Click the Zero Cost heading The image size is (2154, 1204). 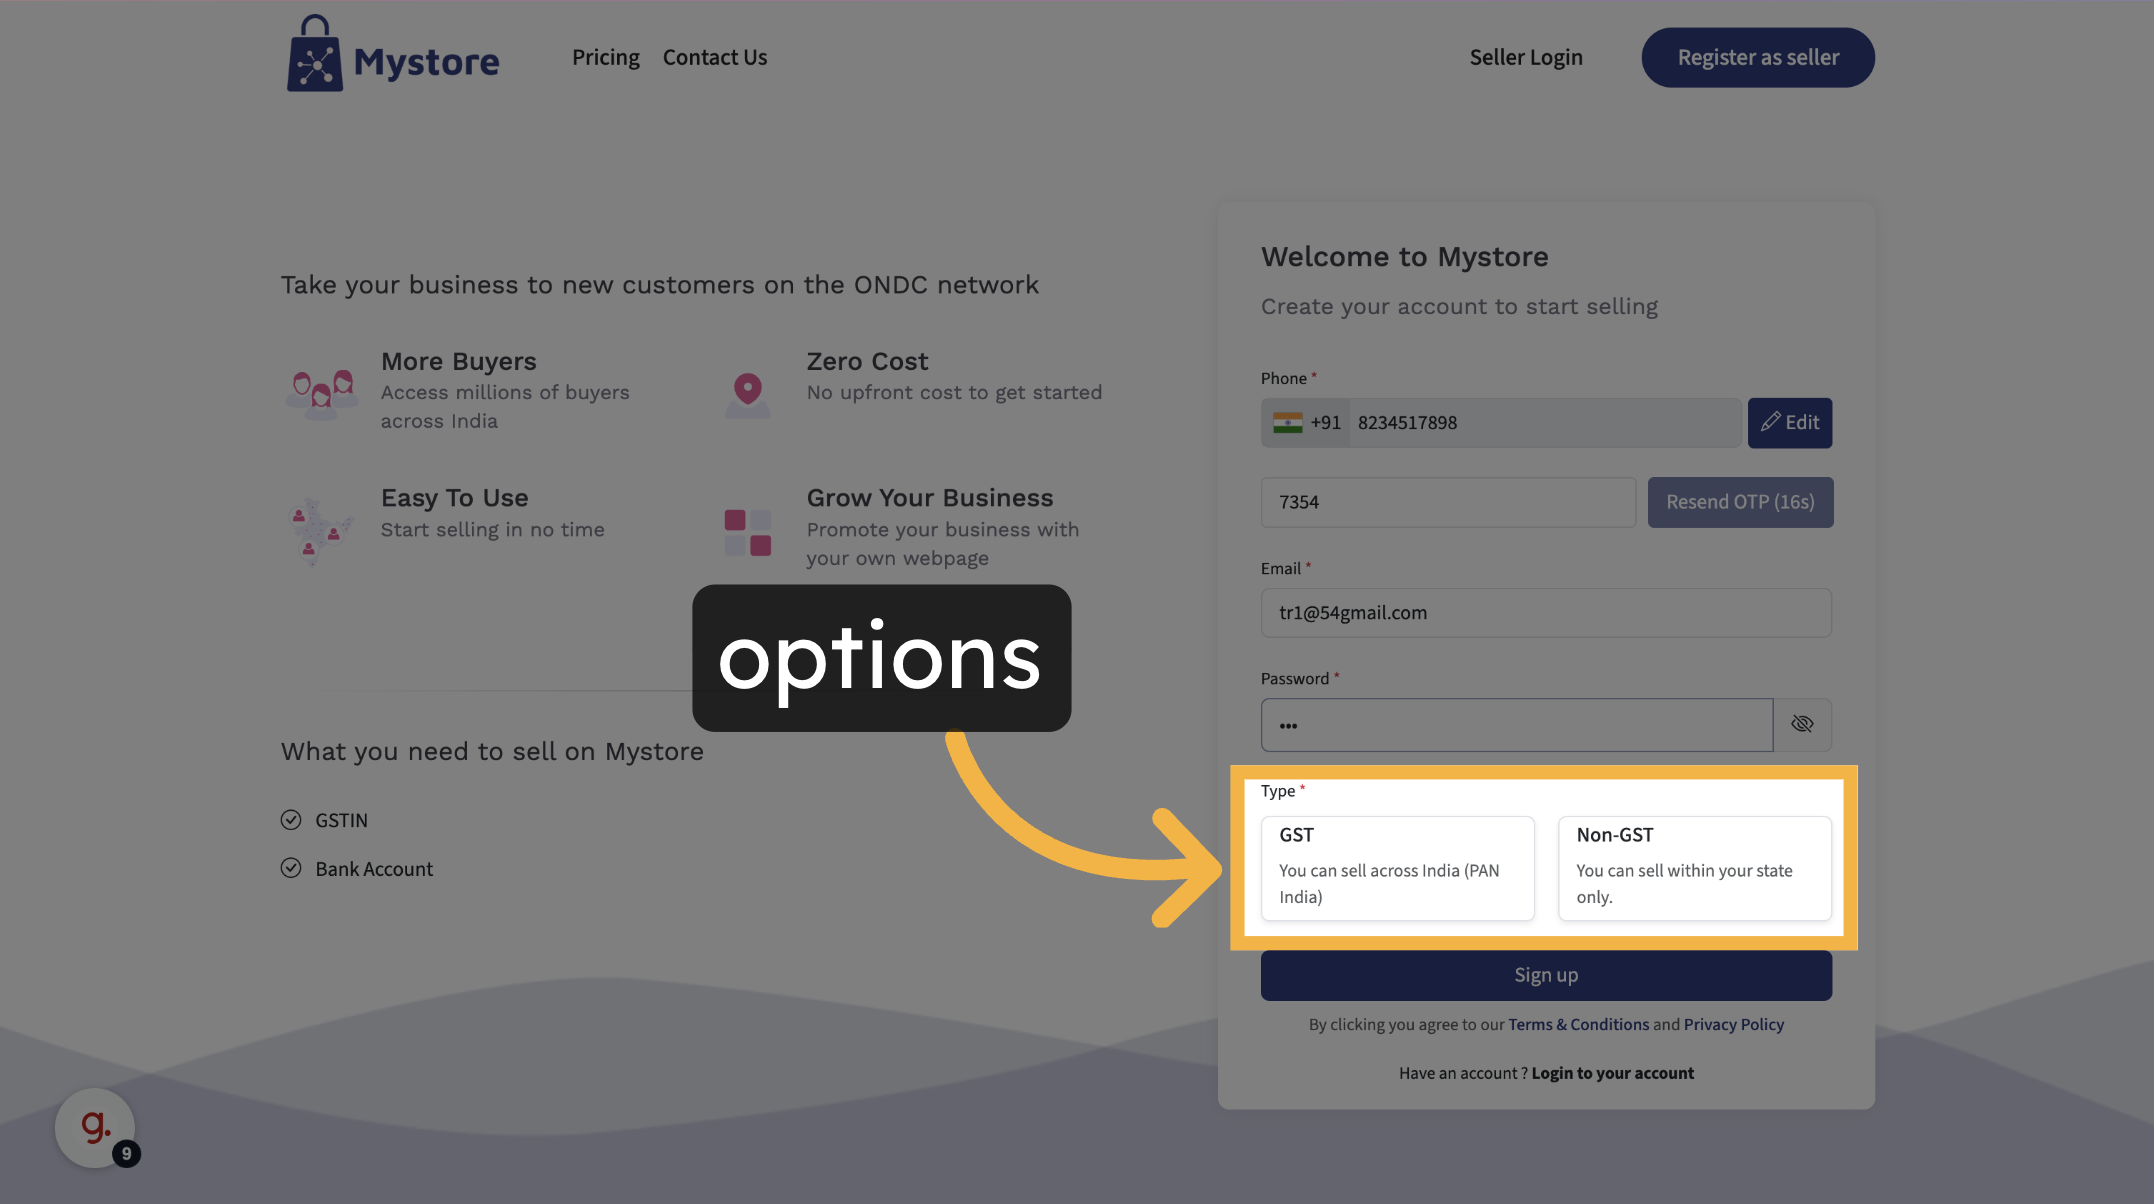867,361
